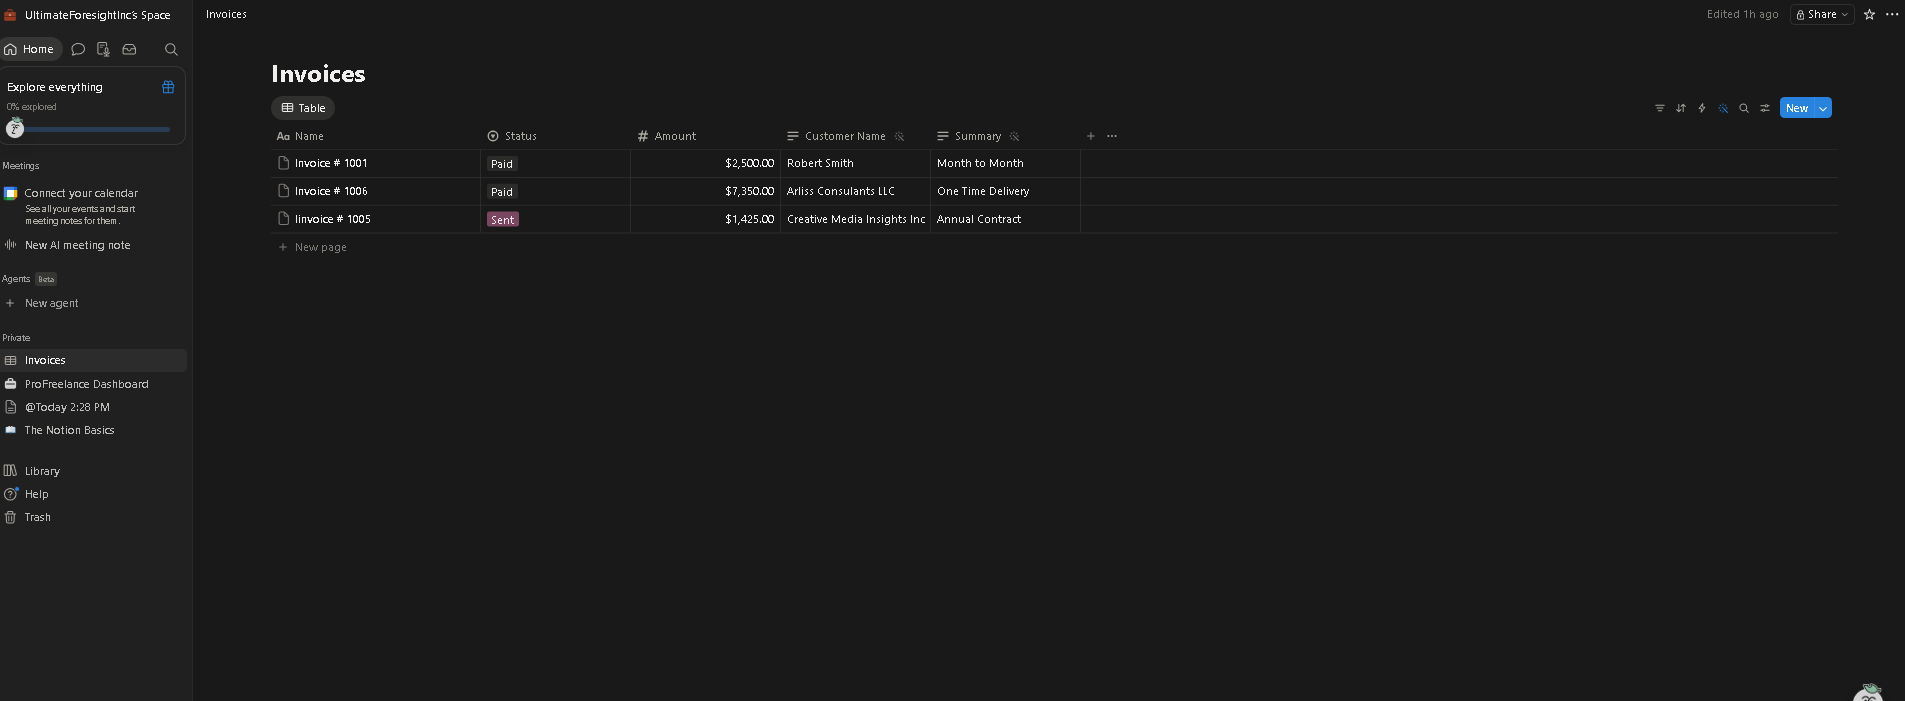The height and width of the screenshot is (701, 1905).
Task: Expand the New button dropdown arrow
Action: [x=1823, y=108]
